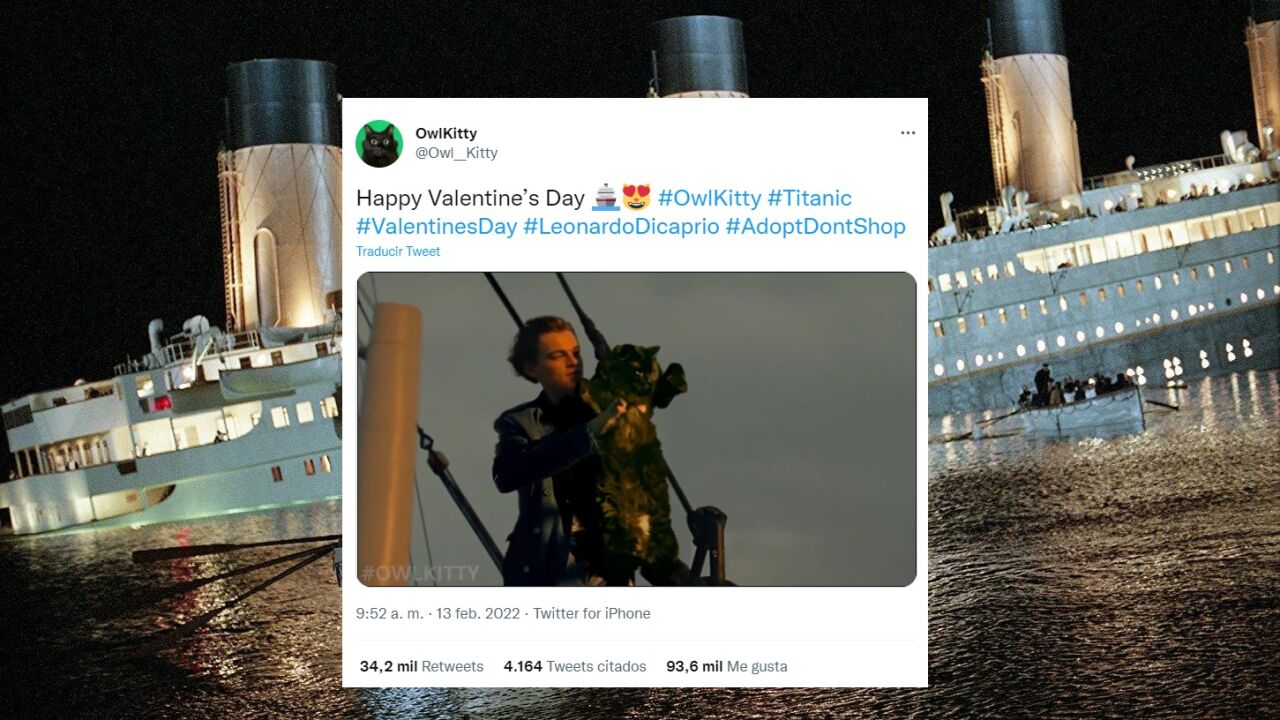The height and width of the screenshot is (720, 1280).
Task: Open the Twitter for iPhone source link
Action: [591, 614]
